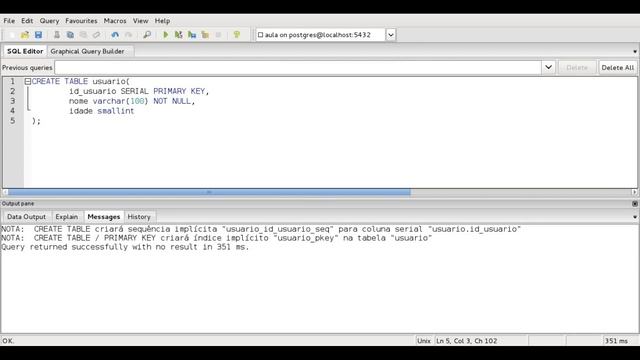The image size is (640, 360).
Task: Open the Favourites menu
Action: click(81, 21)
